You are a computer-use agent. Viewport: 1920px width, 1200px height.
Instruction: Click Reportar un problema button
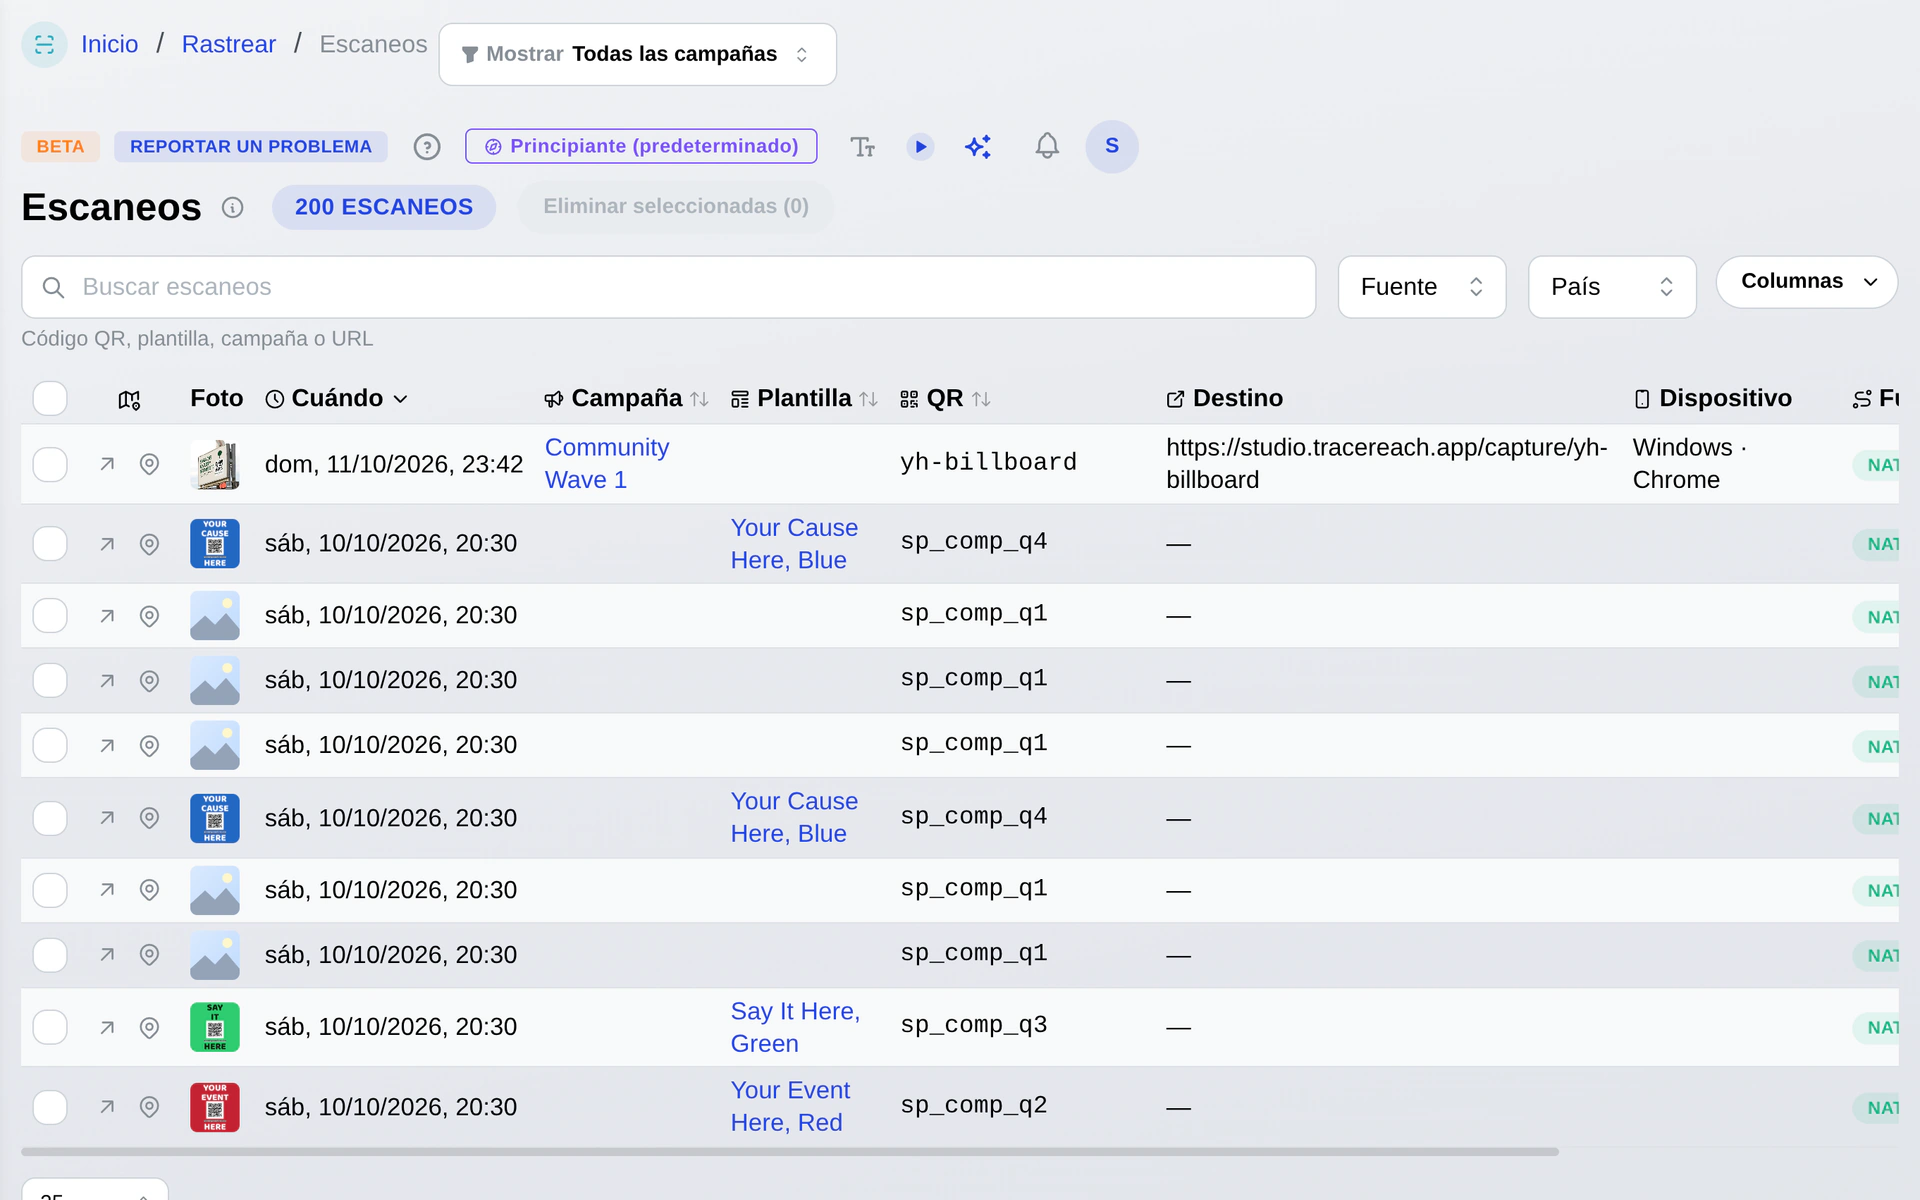250,147
